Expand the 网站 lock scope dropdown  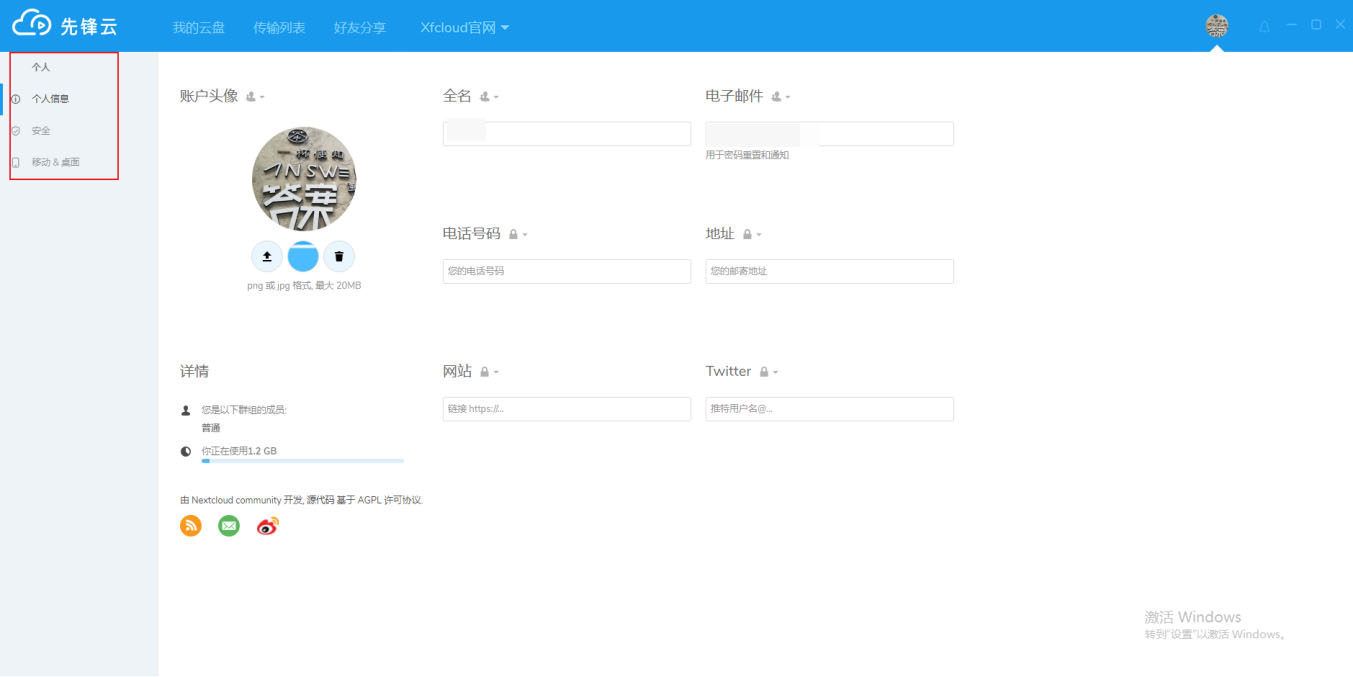[x=489, y=372]
